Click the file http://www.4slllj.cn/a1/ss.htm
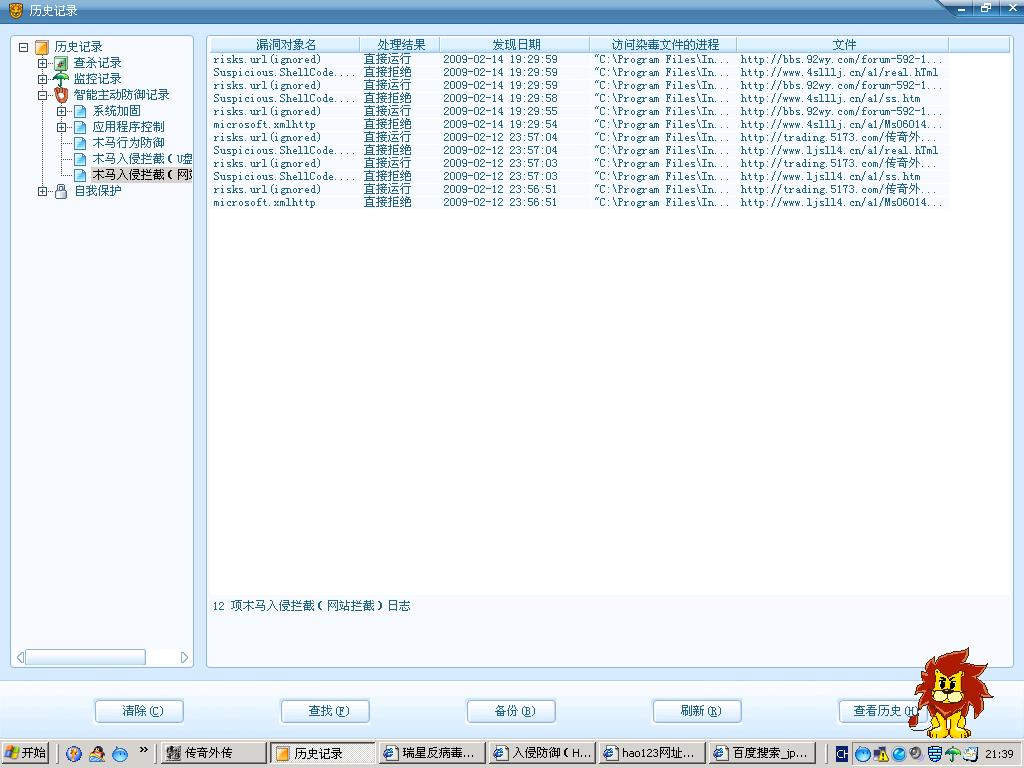 [830, 99]
